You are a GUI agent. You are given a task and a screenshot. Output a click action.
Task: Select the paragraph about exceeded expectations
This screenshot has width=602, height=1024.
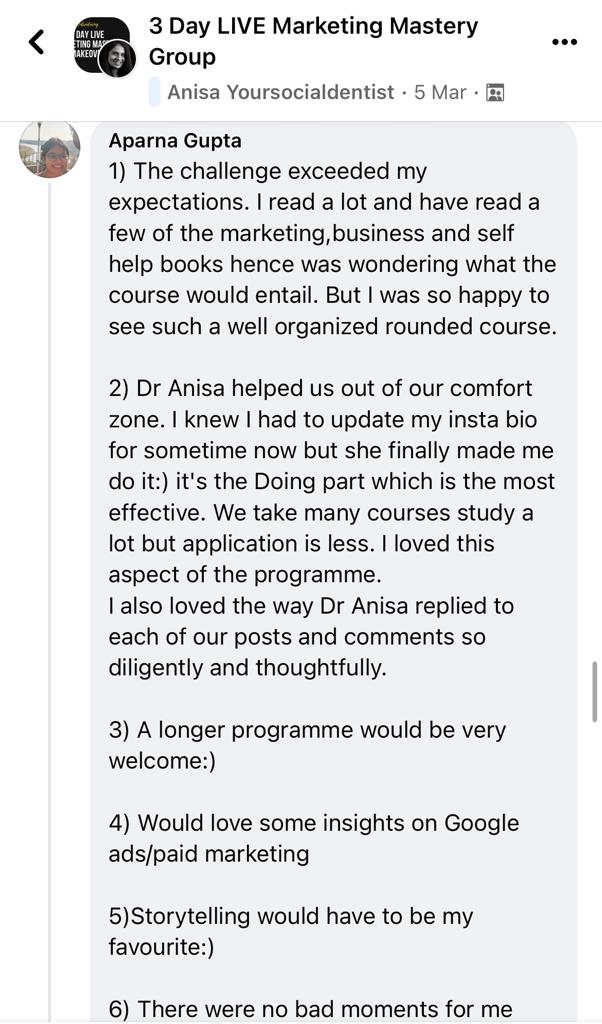pos(332,249)
